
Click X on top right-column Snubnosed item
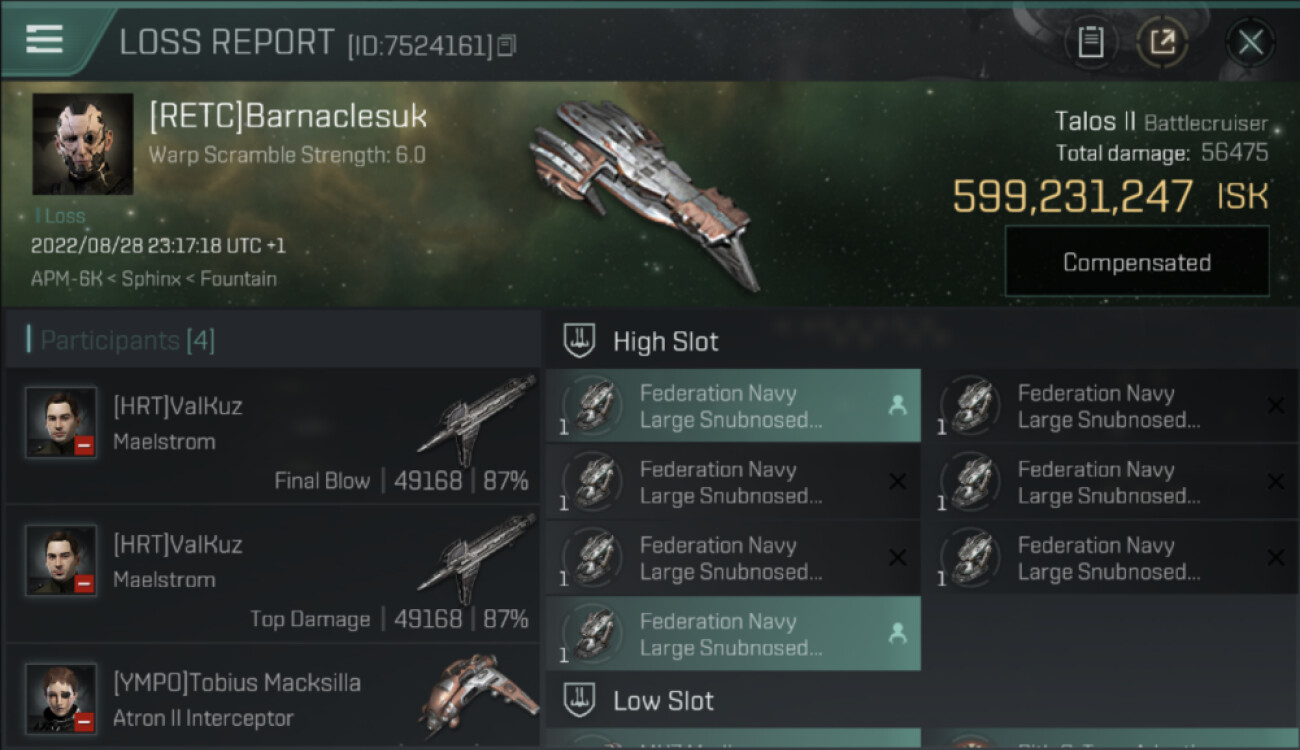1275,405
